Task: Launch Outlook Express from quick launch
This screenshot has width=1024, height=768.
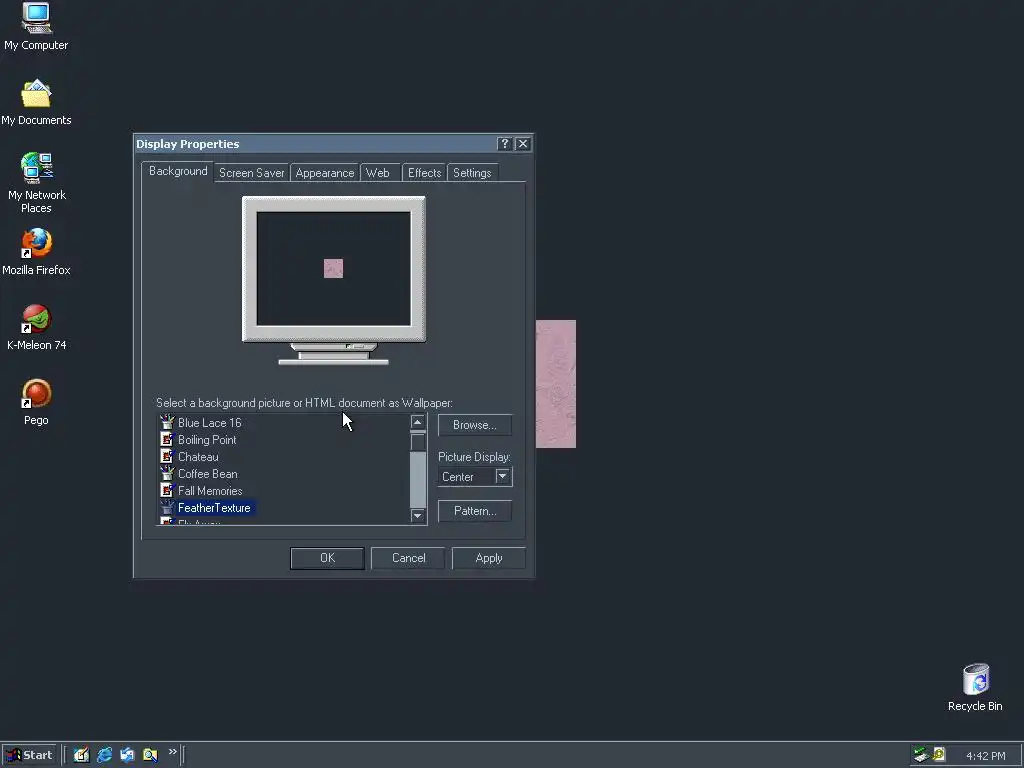Action: click(127, 755)
